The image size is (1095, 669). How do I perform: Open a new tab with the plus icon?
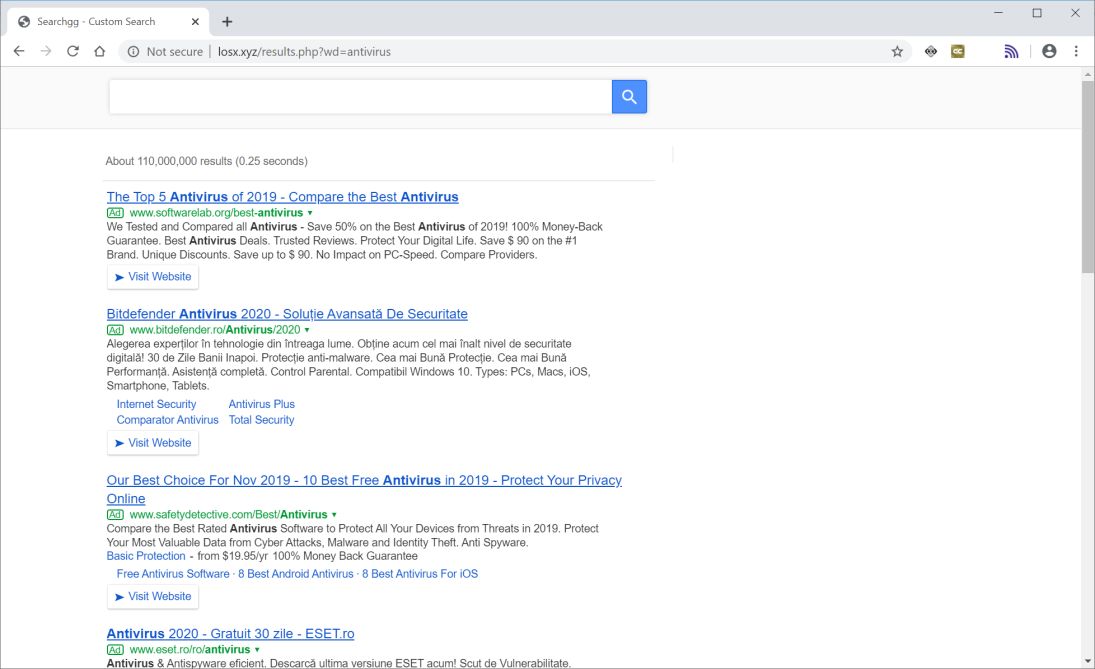(227, 22)
